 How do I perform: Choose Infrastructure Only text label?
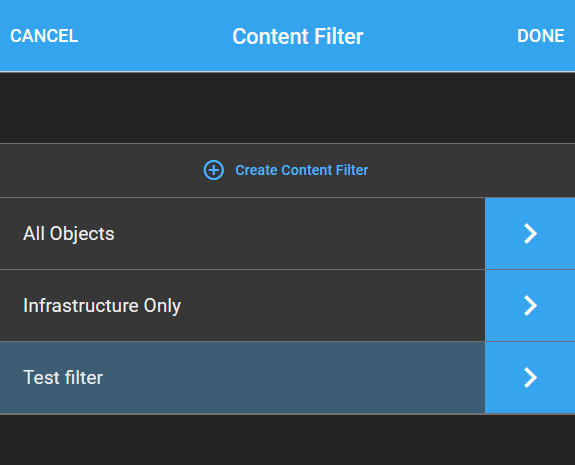(x=102, y=305)
